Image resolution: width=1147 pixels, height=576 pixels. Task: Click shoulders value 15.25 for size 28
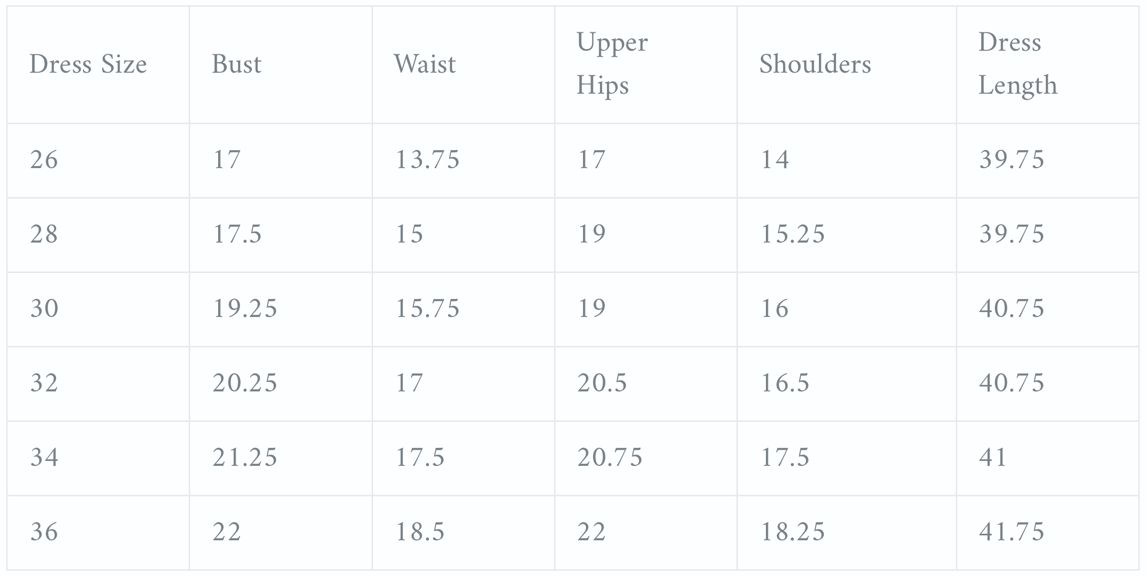(x=793, y=235)
